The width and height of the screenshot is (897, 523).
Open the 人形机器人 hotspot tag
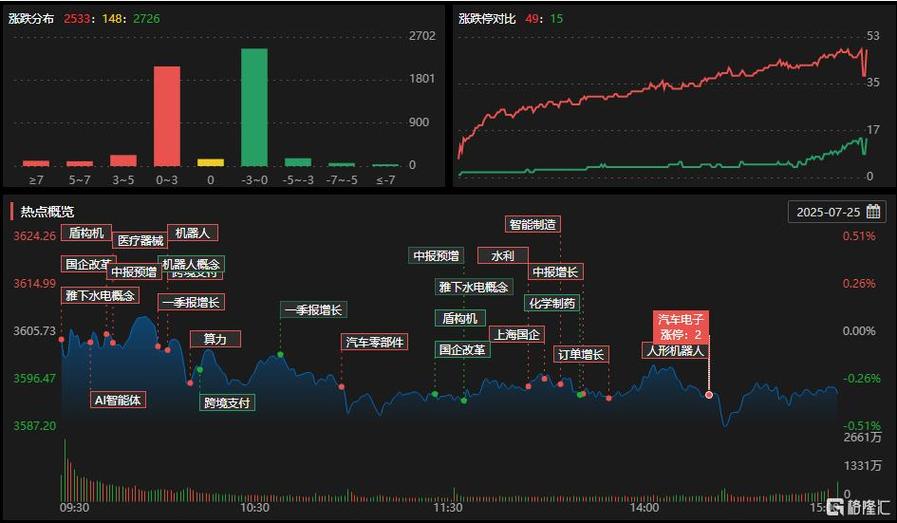(676, 351)
